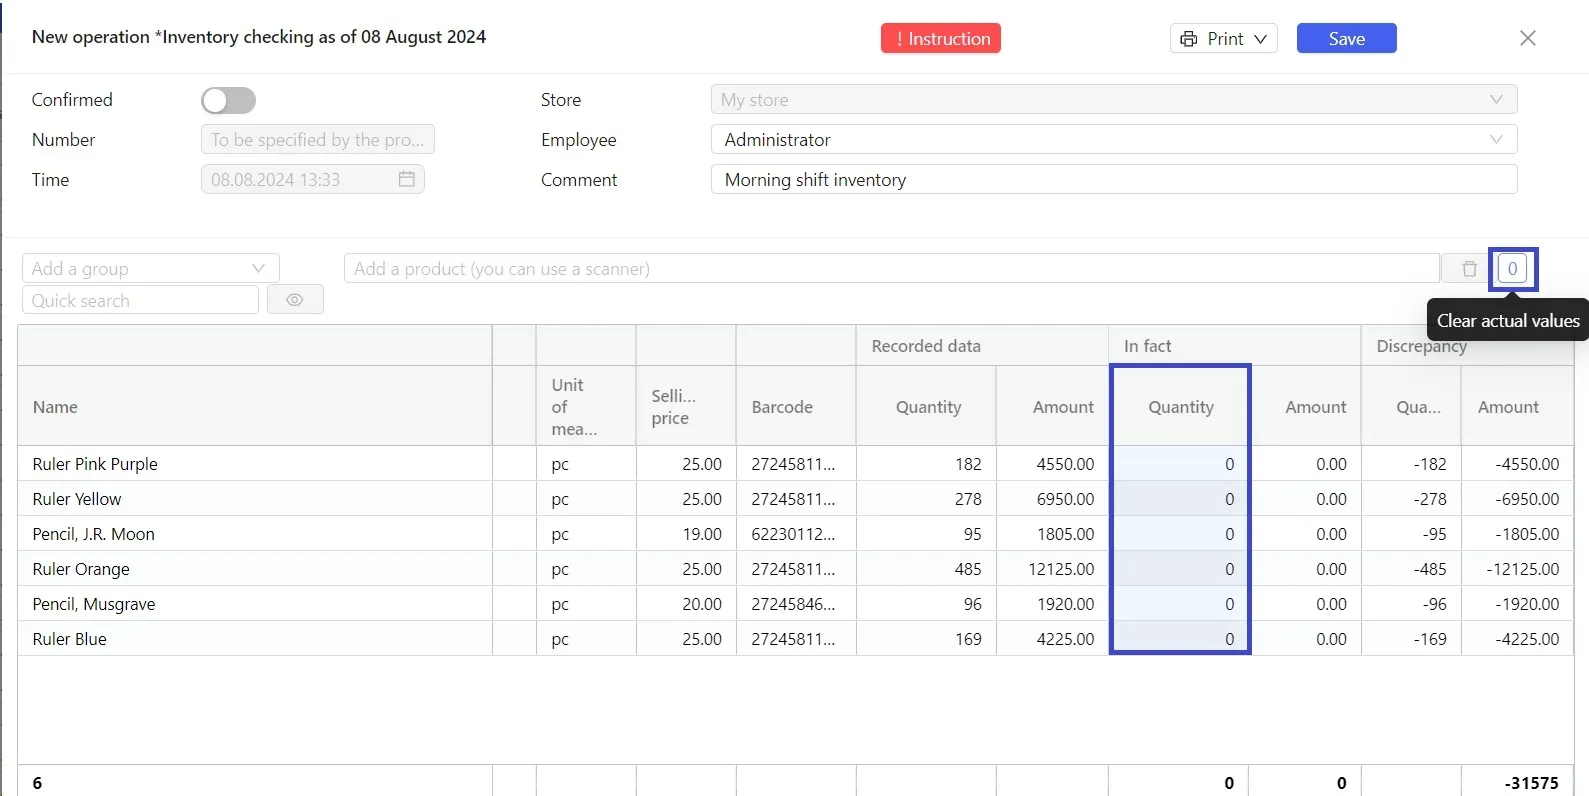Image resolution: width=1589 pixels, height=796 pixels.
Task: Click the Save button
Action: pyautogui.click(x=1346, y=39)
